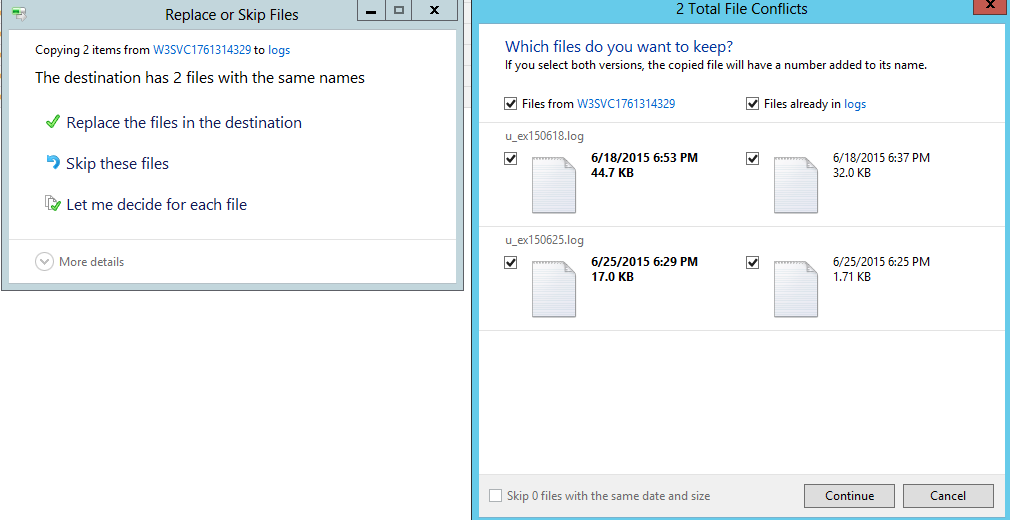Viewport: 1010px width, 520px height.
Task: Uncheck the 6/18/2015 6:53 PM file checkbox
Action: pos(511,158)
